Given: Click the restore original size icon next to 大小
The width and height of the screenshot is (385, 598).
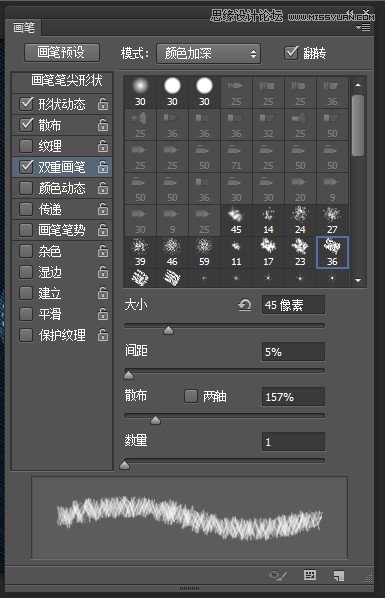Looking at the screenshot, I should click(x=245, y=305).
